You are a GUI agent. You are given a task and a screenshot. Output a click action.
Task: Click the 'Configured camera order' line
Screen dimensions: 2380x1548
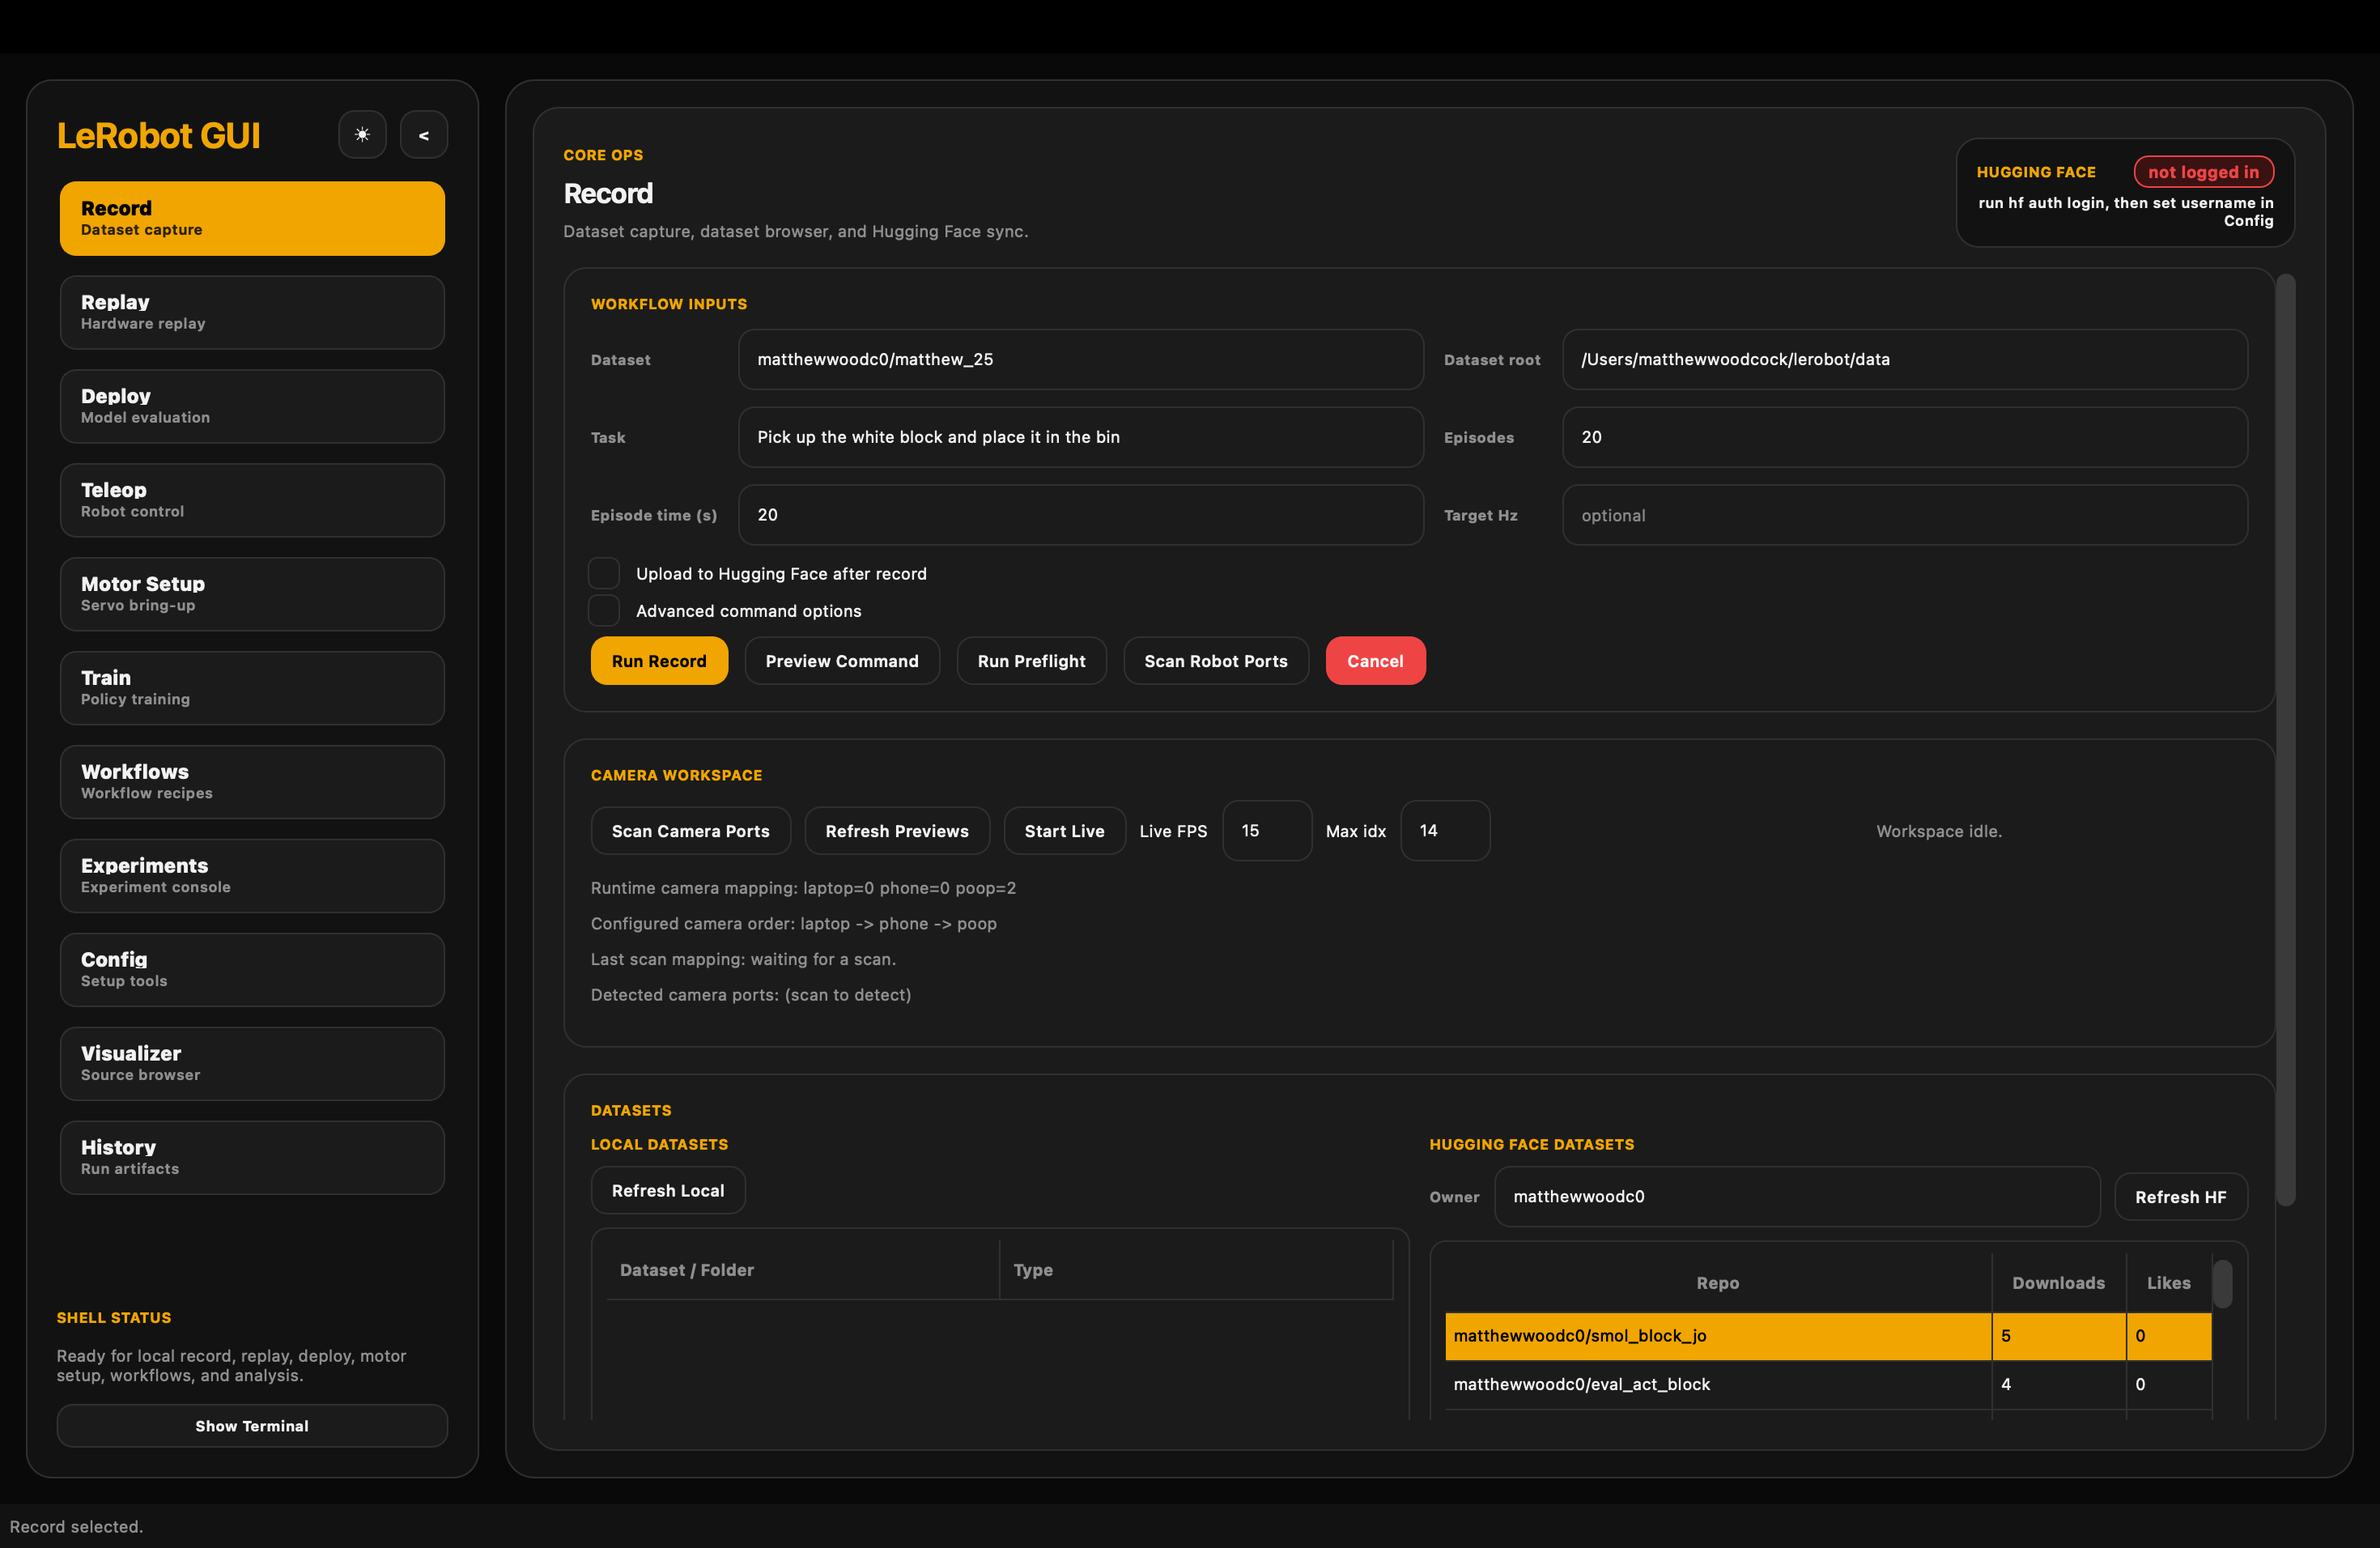(x=793, y=924)
